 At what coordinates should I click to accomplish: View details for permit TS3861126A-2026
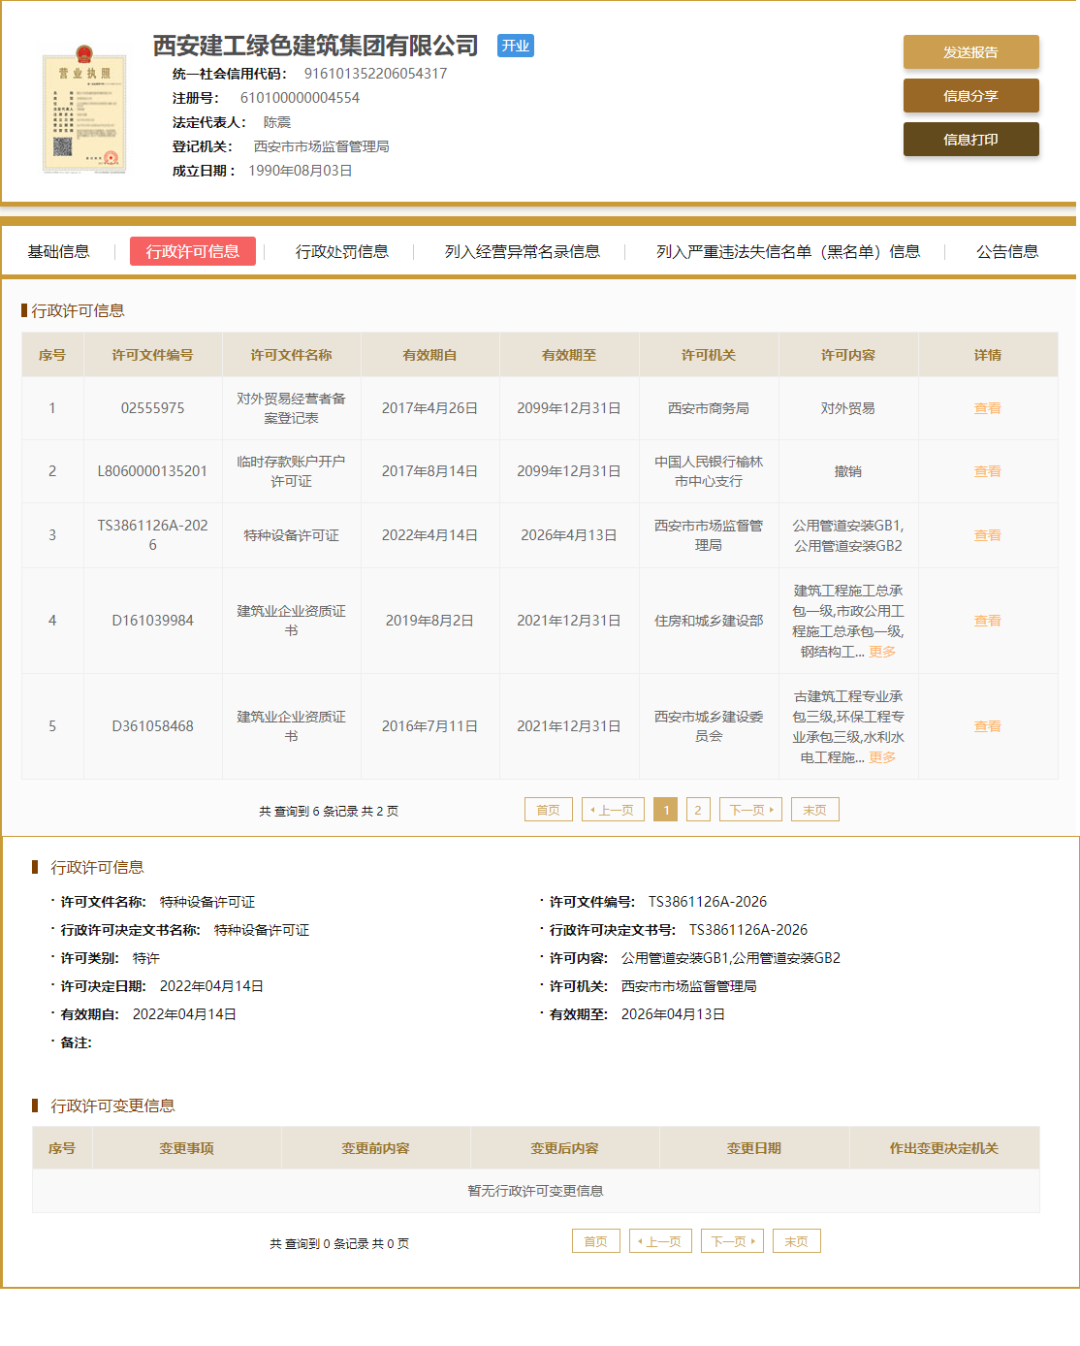pos(987,535)
